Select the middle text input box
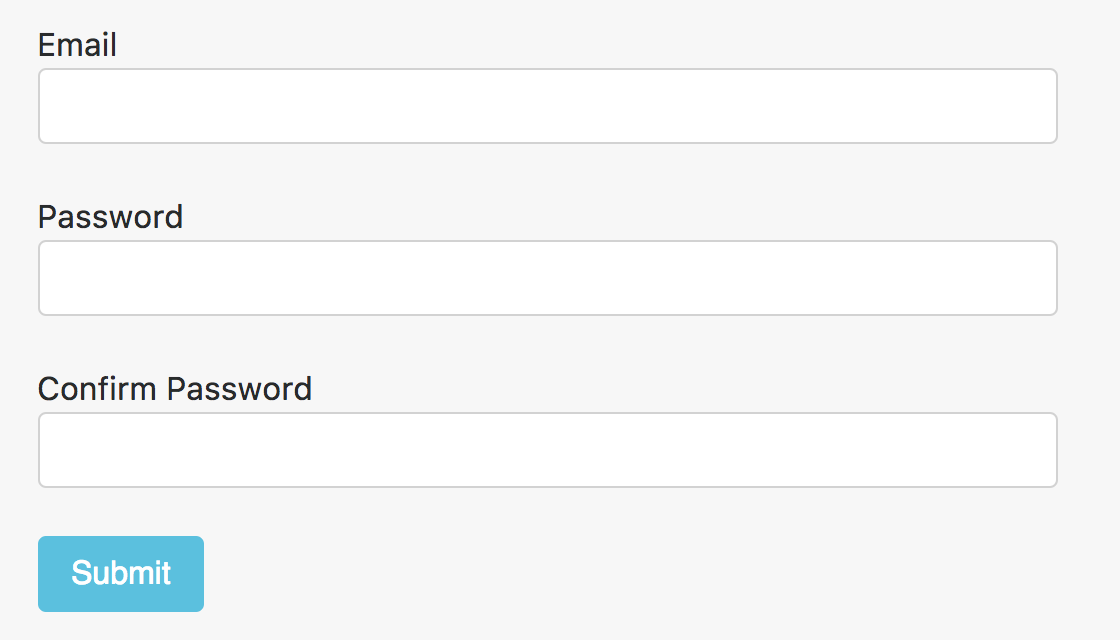 [547, 278]
